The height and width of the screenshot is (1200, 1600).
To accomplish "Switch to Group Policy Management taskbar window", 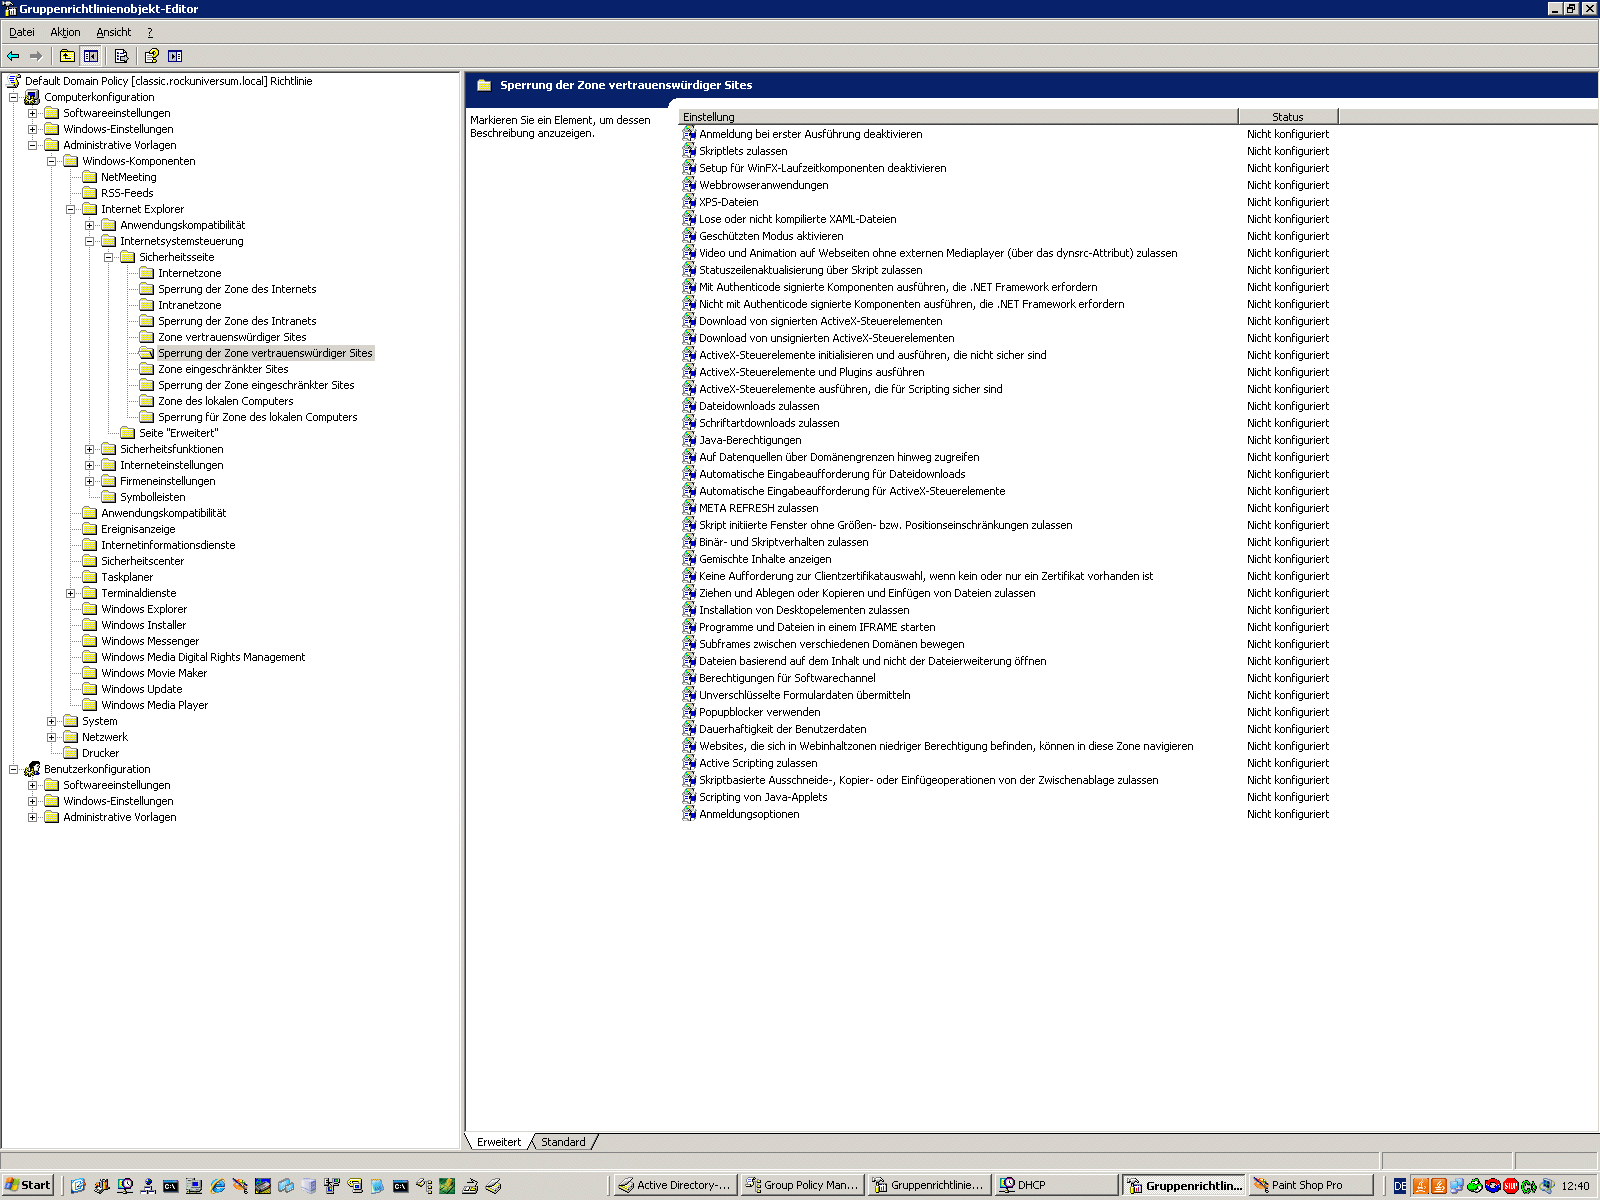I will coord(802,1185).
